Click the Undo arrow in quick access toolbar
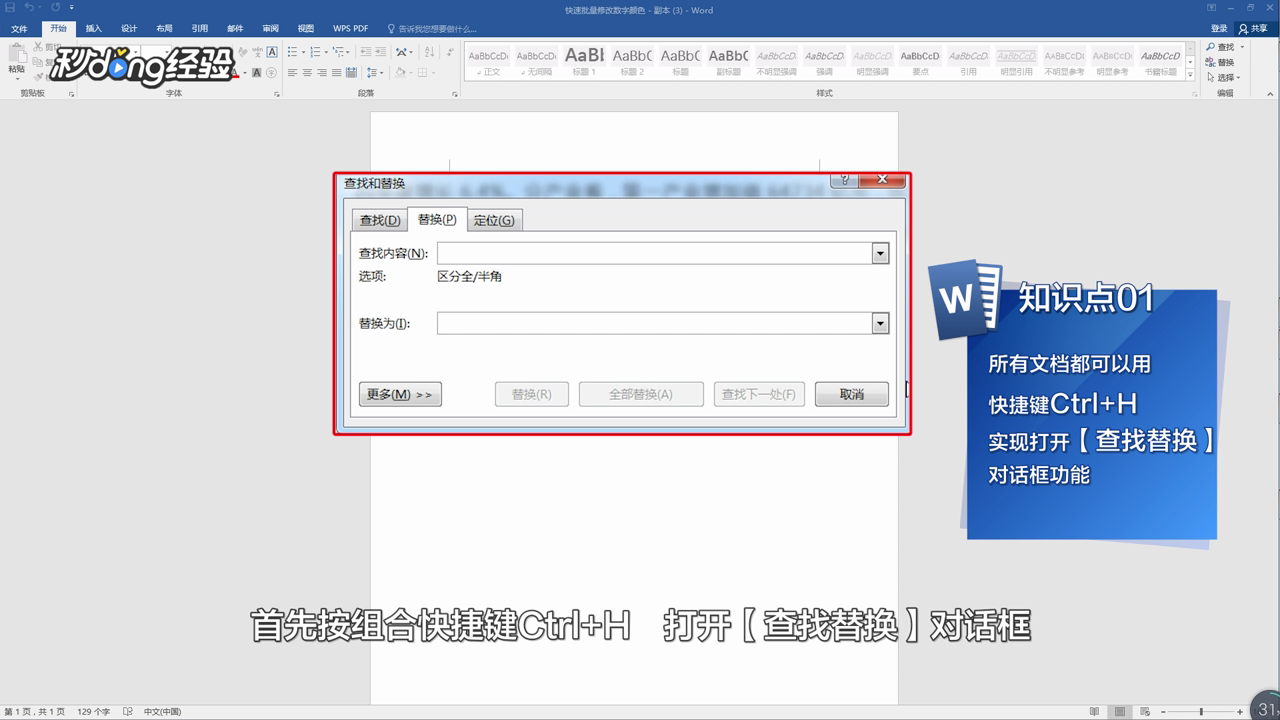Viewport: 1280px width, 720px height. 29,8
